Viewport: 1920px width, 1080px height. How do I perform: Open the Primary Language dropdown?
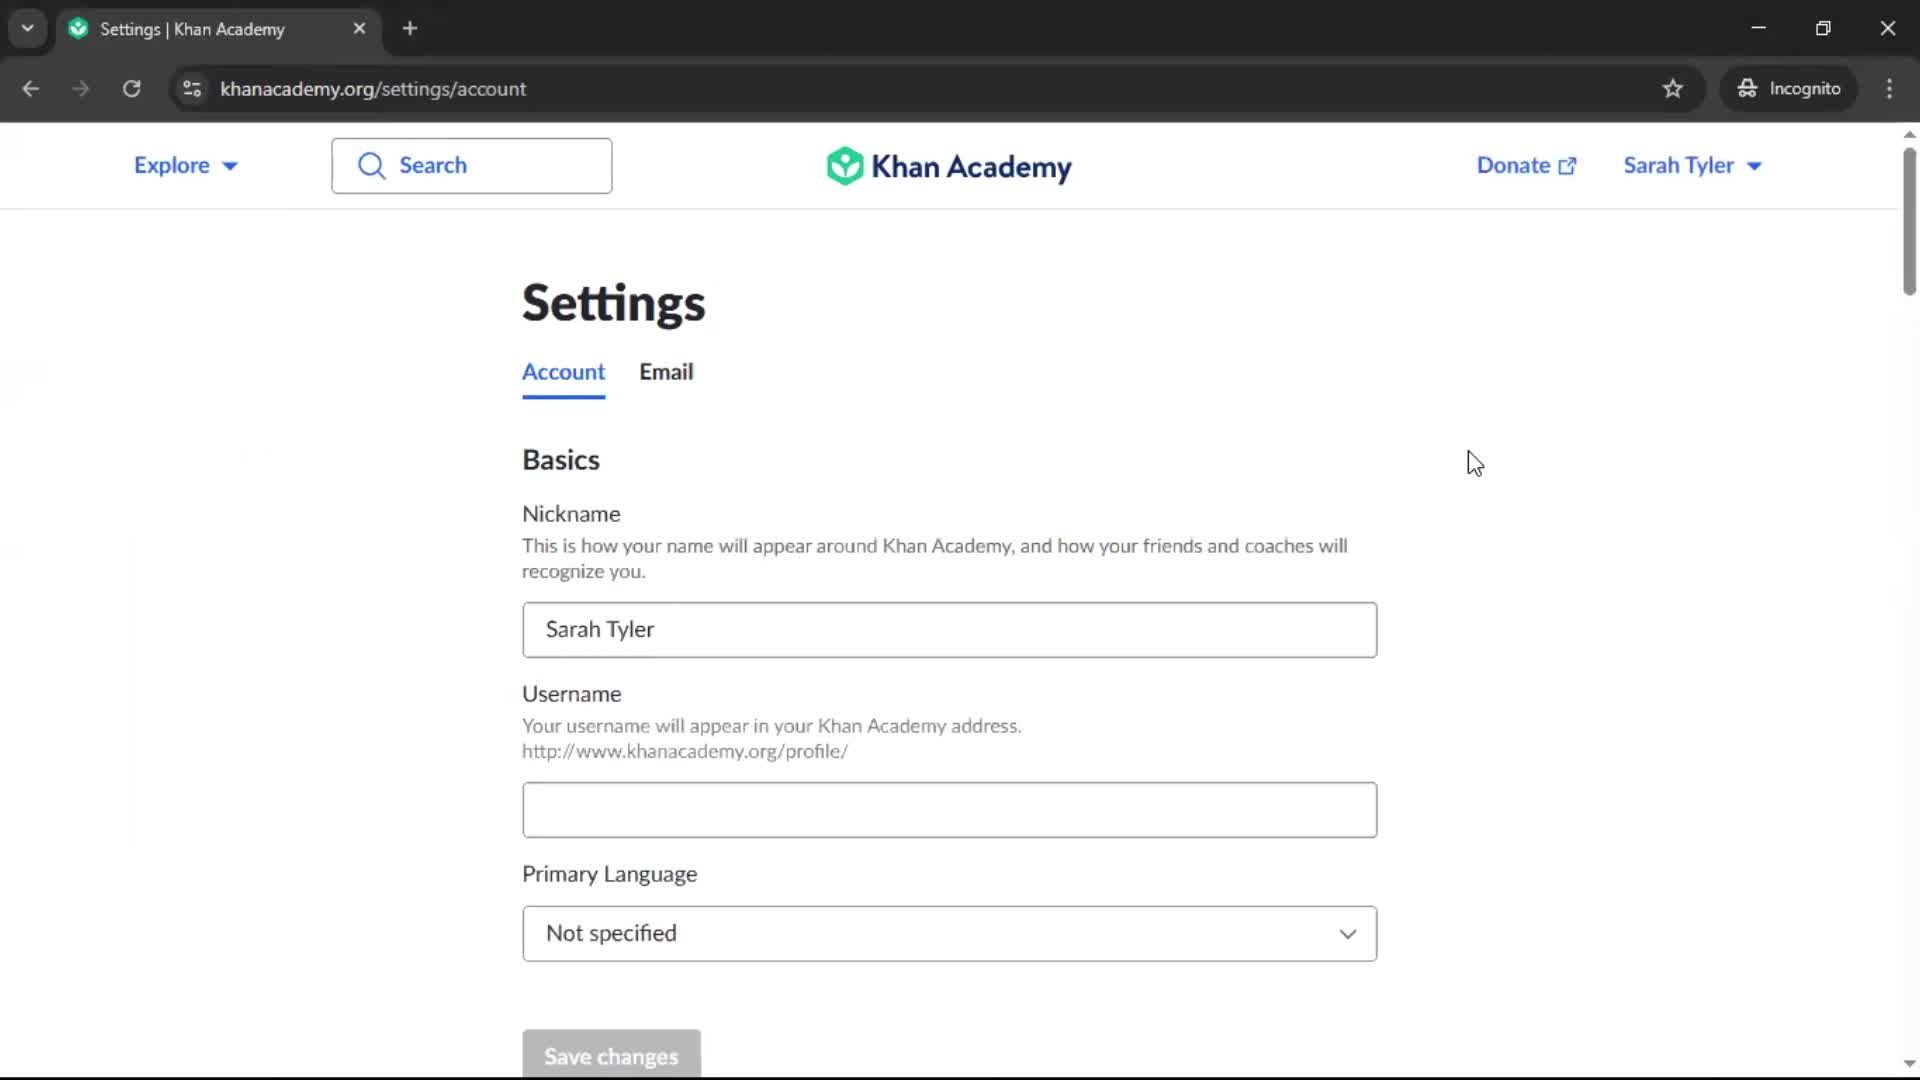[x=949, y=934]
